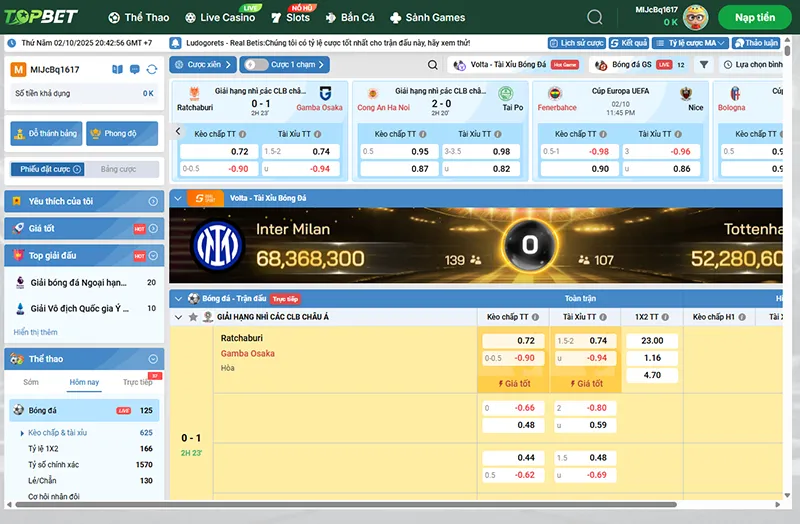800x524 pixels.
Task: Click Đỗ thánh bảng button
Action: click(46, 134)
